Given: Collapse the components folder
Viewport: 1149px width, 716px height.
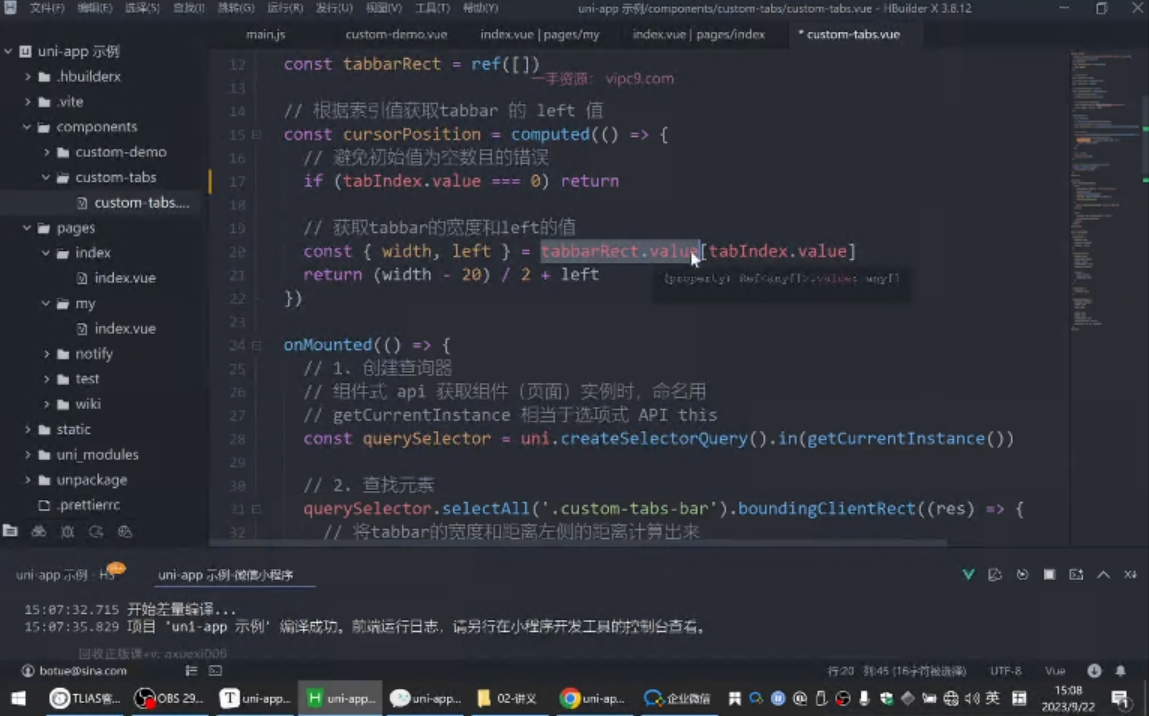Looking at the screenshot, I should pos(27,127).
